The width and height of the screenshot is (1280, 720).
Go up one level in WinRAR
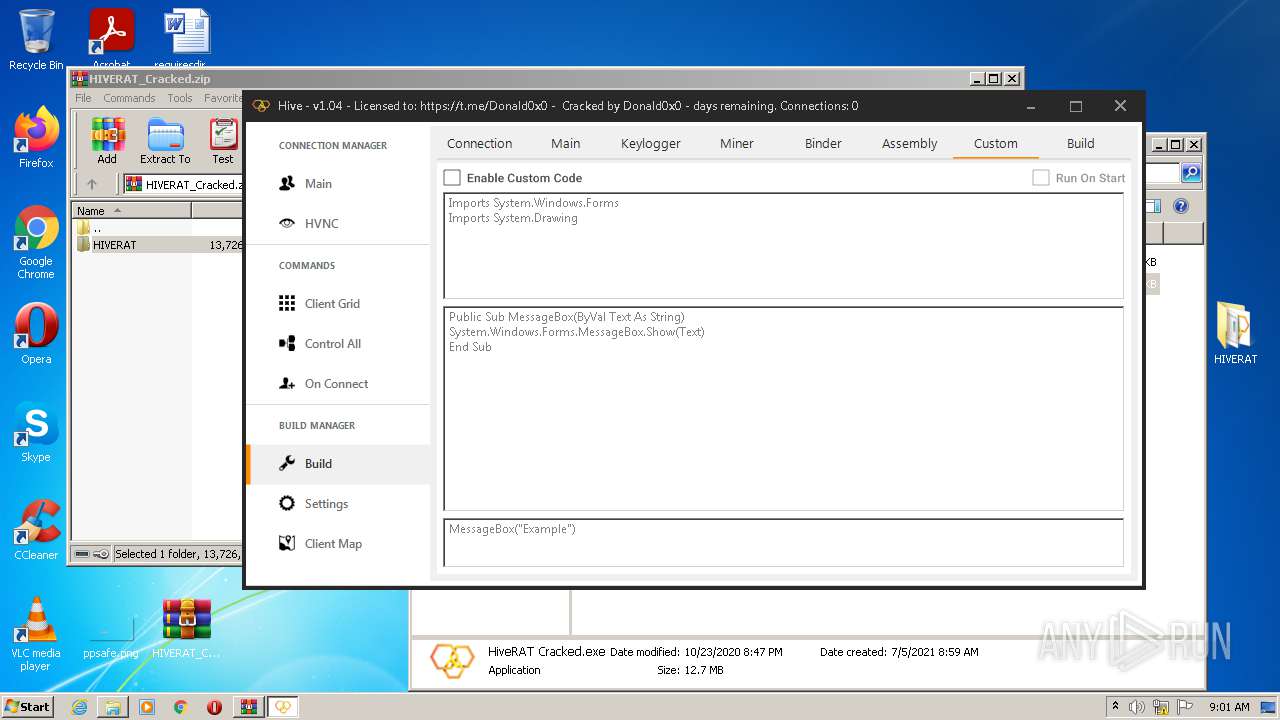(92, 184)
